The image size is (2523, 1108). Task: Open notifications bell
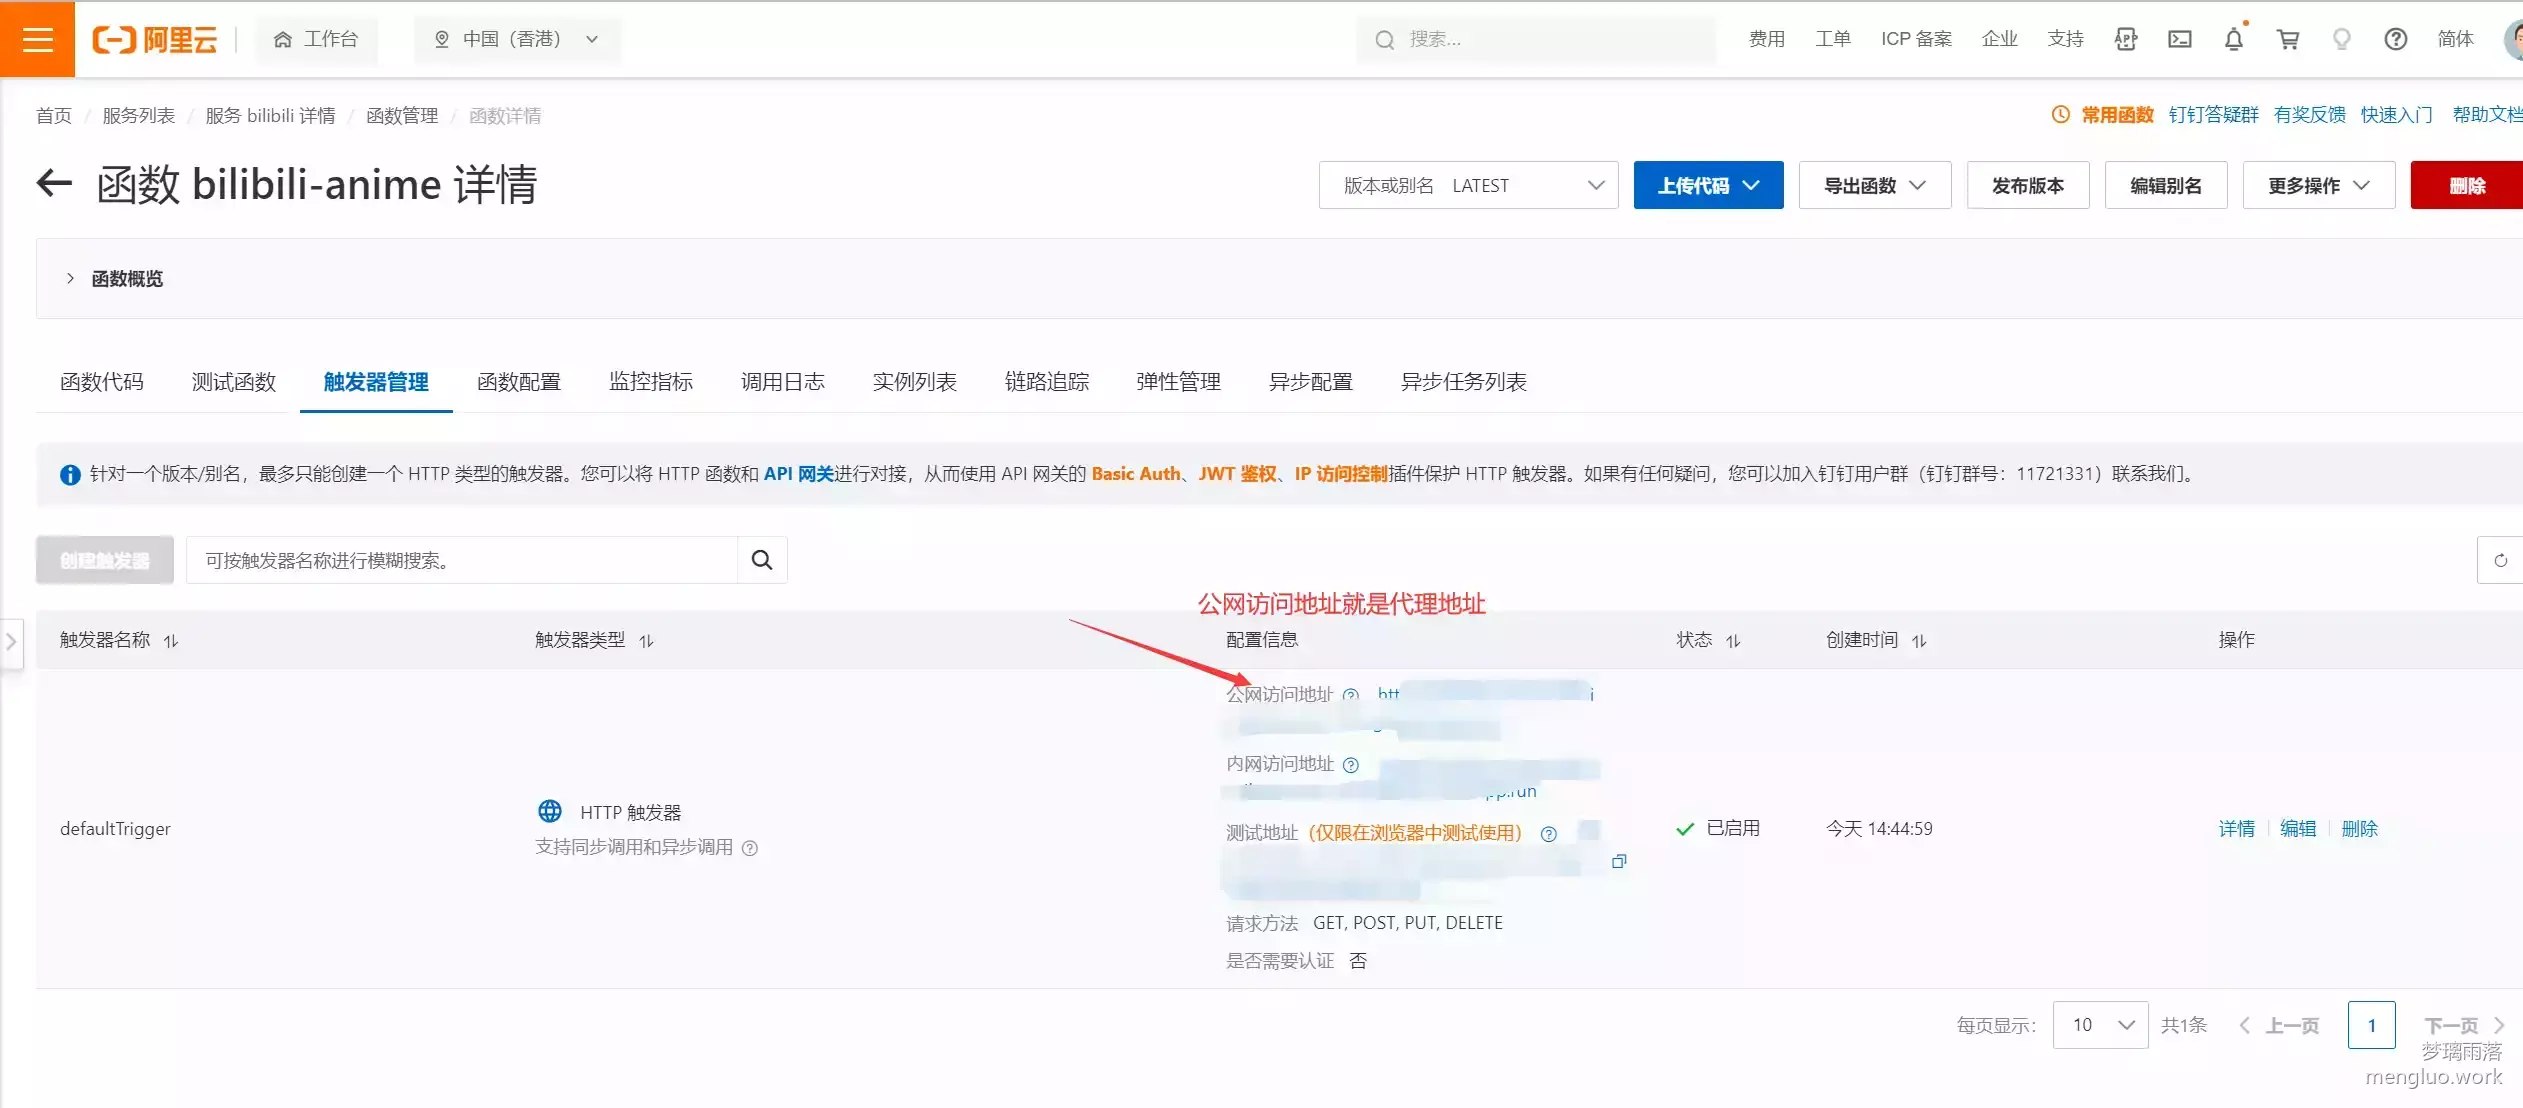(2234, 39)
